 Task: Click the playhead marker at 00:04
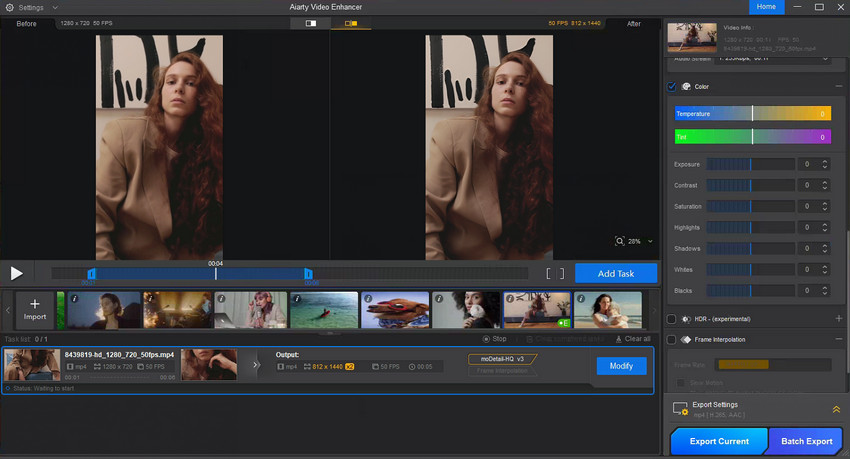pos(216,273)
